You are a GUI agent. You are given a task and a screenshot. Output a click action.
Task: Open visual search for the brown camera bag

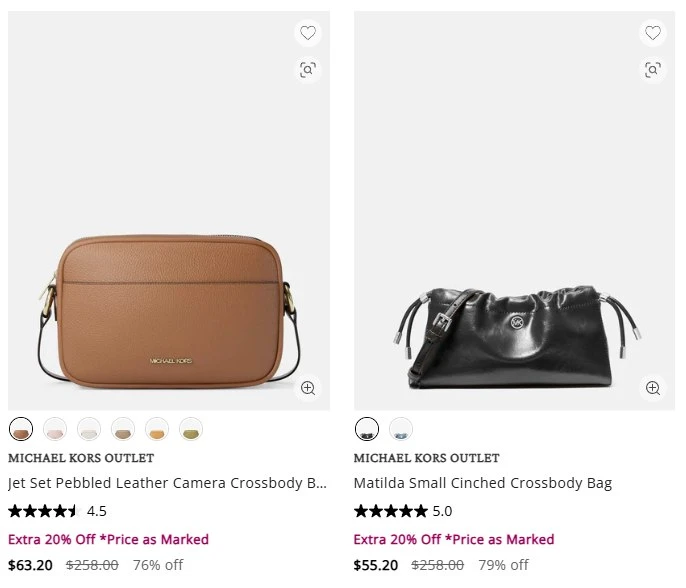coord(308,70)
